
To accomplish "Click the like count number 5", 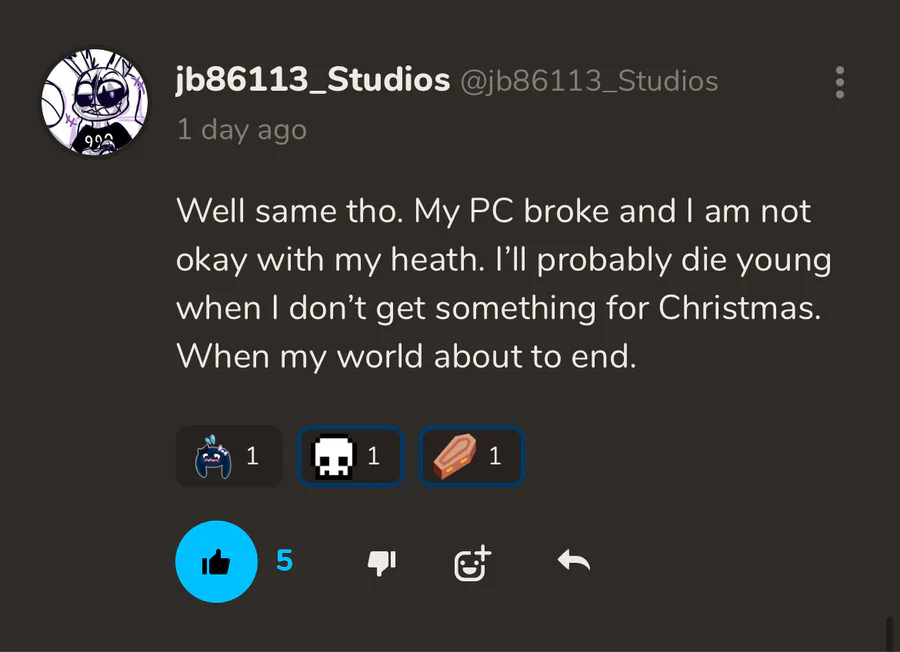I will pyautogui.click(x=285, y=561).
